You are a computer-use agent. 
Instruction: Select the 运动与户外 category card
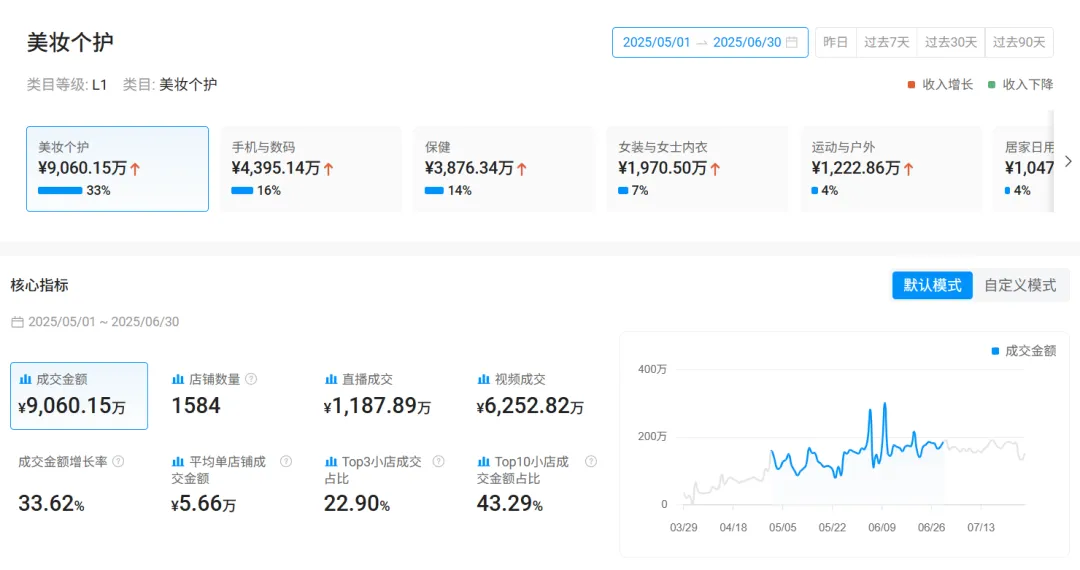(x=891, y=169)
